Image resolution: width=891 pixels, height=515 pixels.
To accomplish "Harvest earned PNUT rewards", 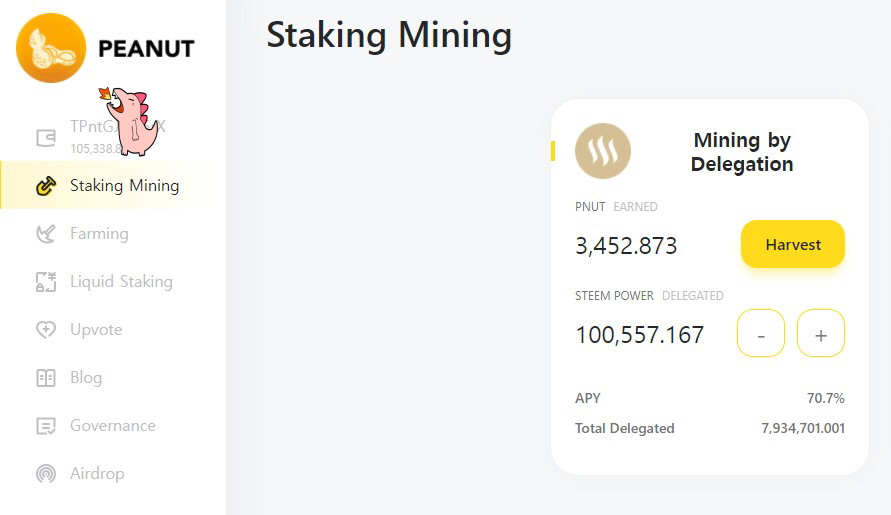I will click(792, 245).
